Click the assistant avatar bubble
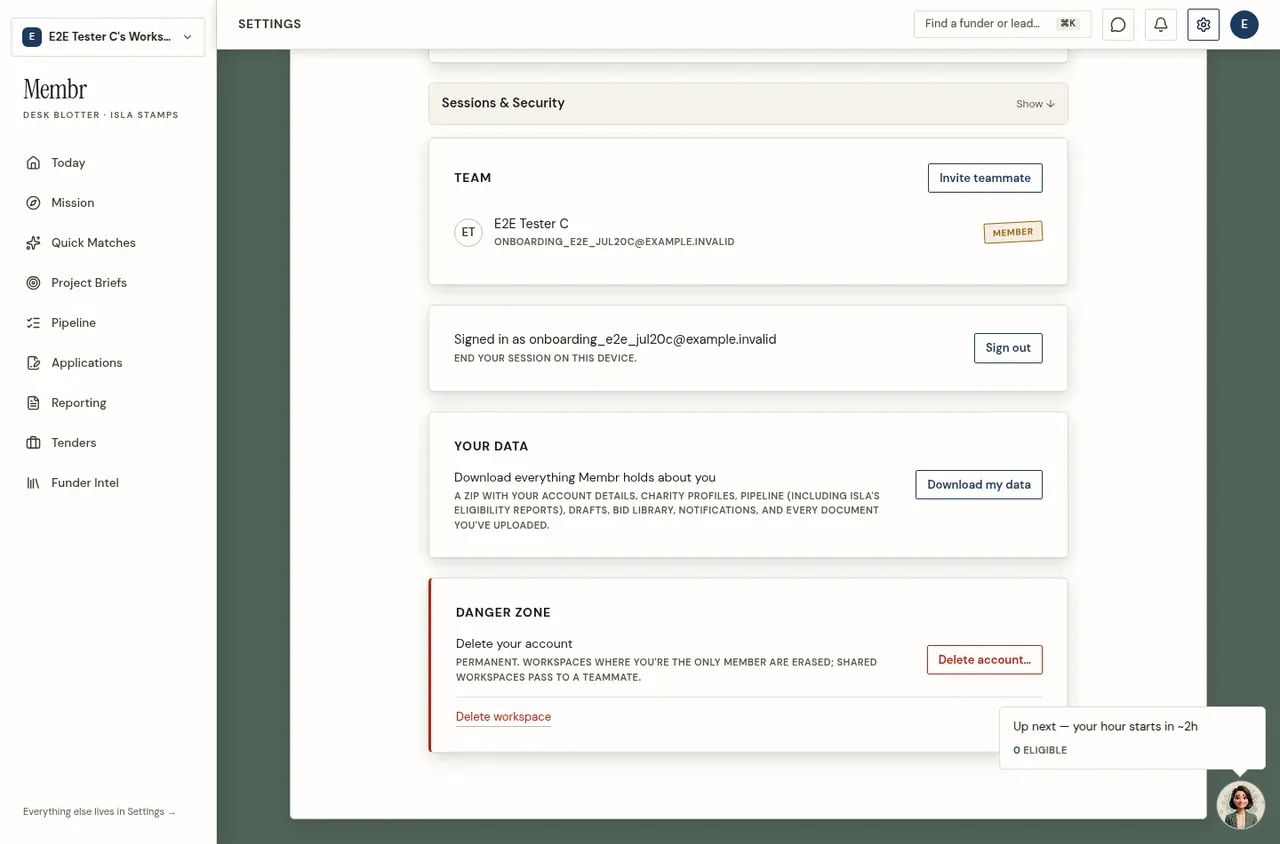 click(x=1241, y=805)
